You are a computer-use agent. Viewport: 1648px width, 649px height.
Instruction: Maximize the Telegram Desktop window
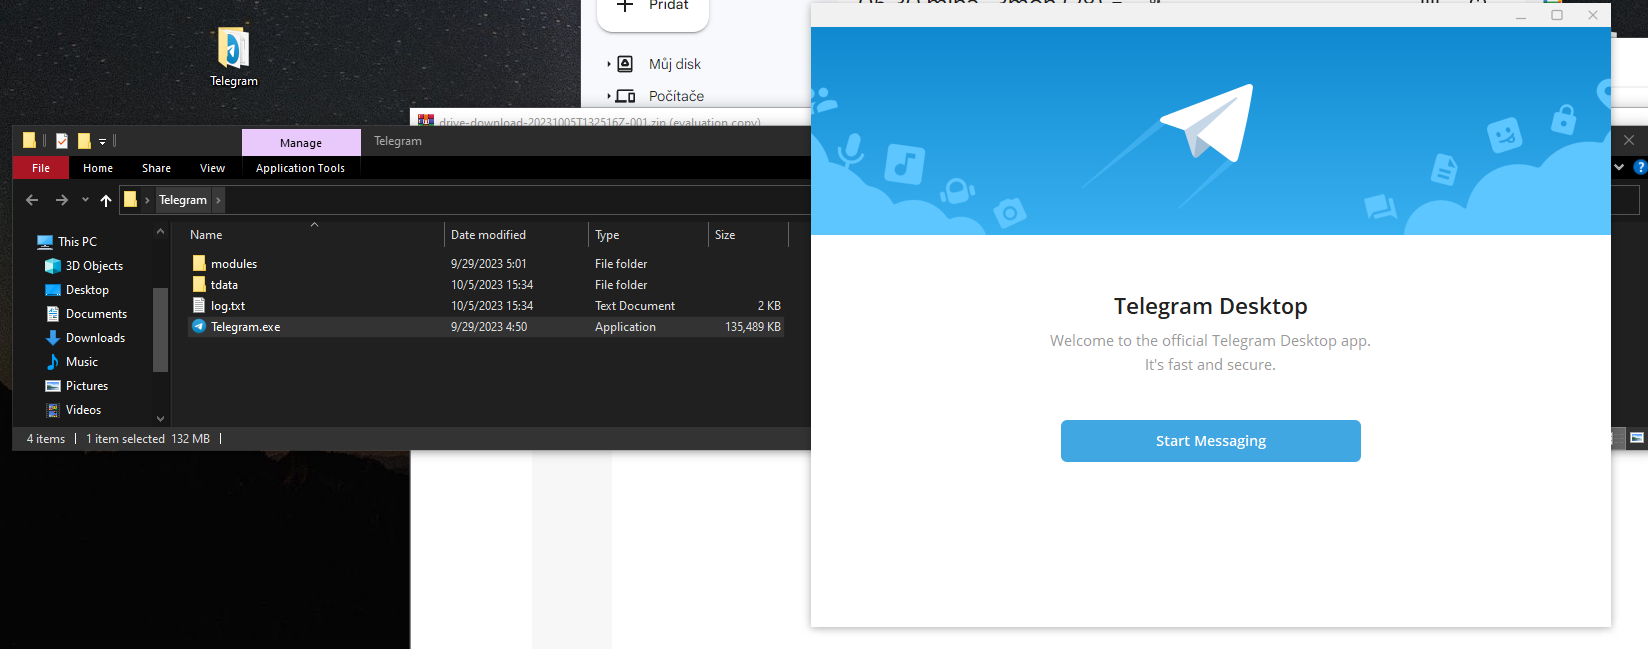1557,15
